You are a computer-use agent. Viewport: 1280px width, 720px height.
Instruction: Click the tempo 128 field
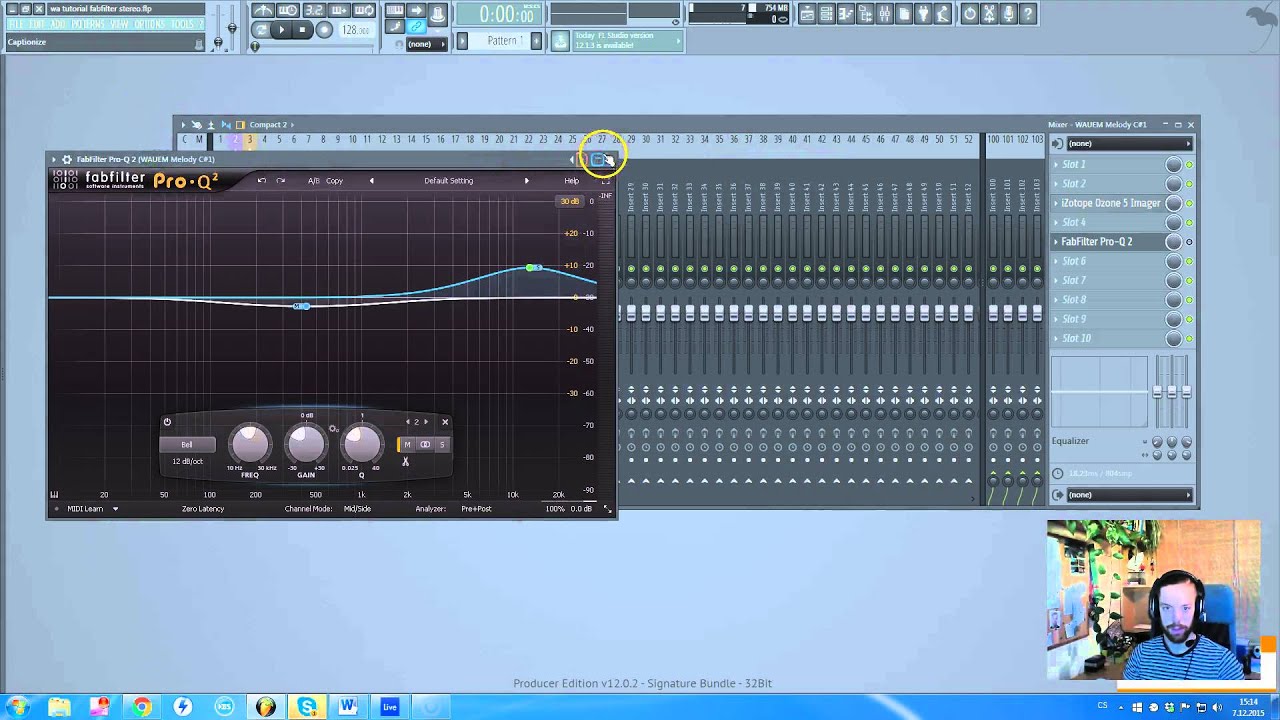(x=356, y=30)
